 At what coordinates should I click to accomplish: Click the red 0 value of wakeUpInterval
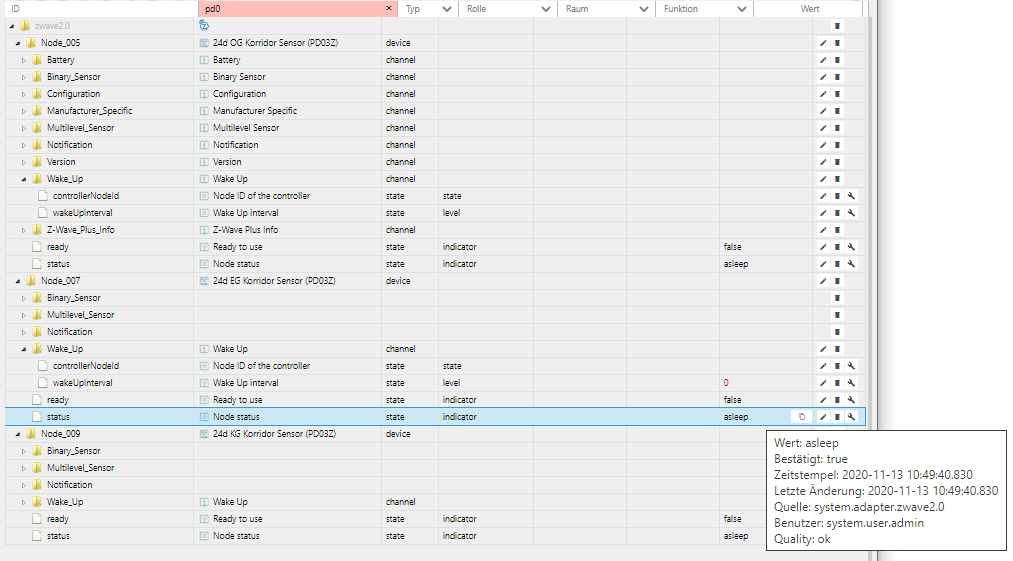click(x=726, y=383)
